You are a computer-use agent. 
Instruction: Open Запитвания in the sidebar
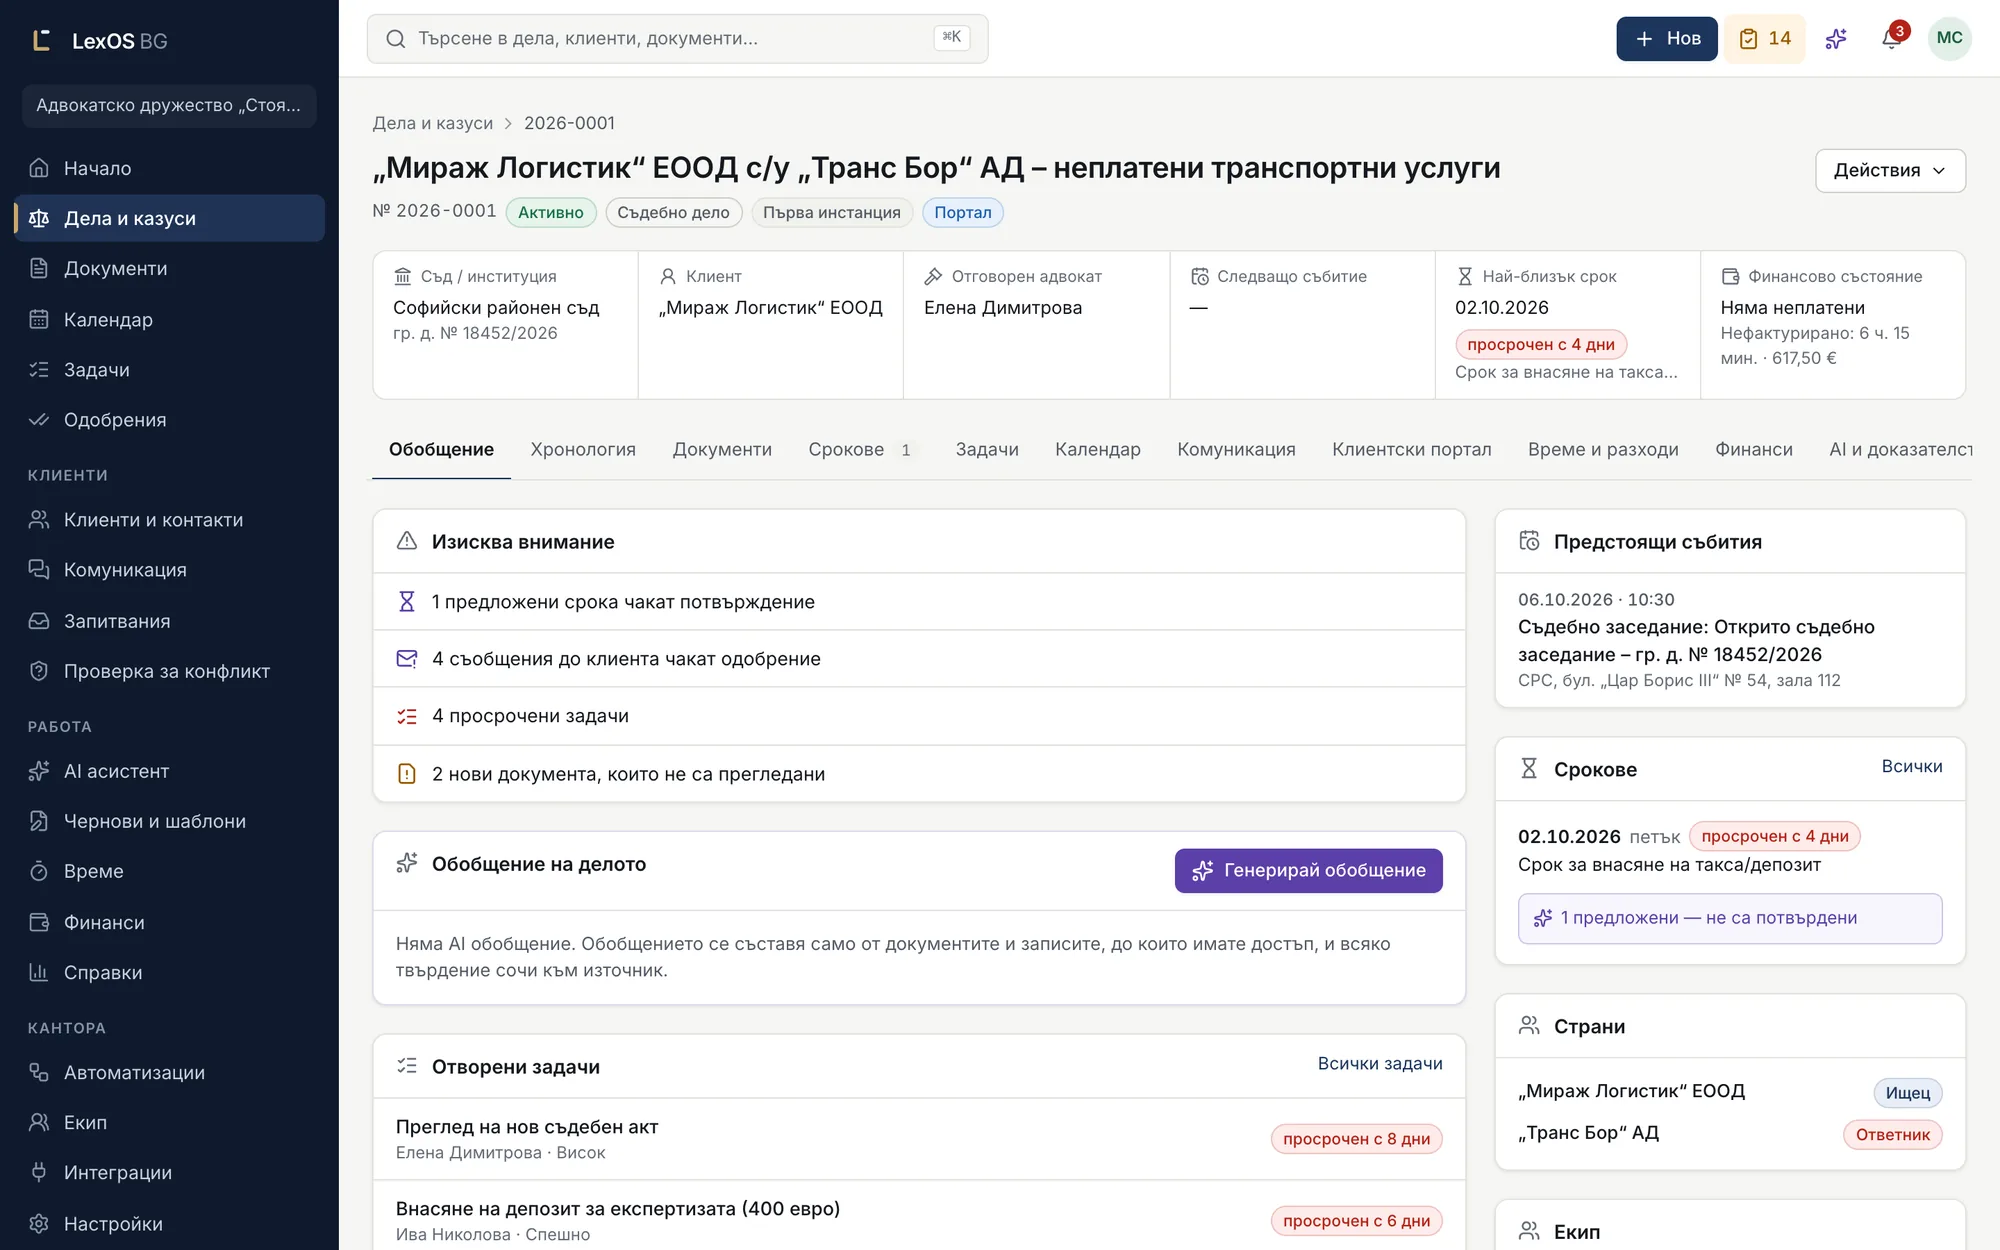click(x=169, y=621)
